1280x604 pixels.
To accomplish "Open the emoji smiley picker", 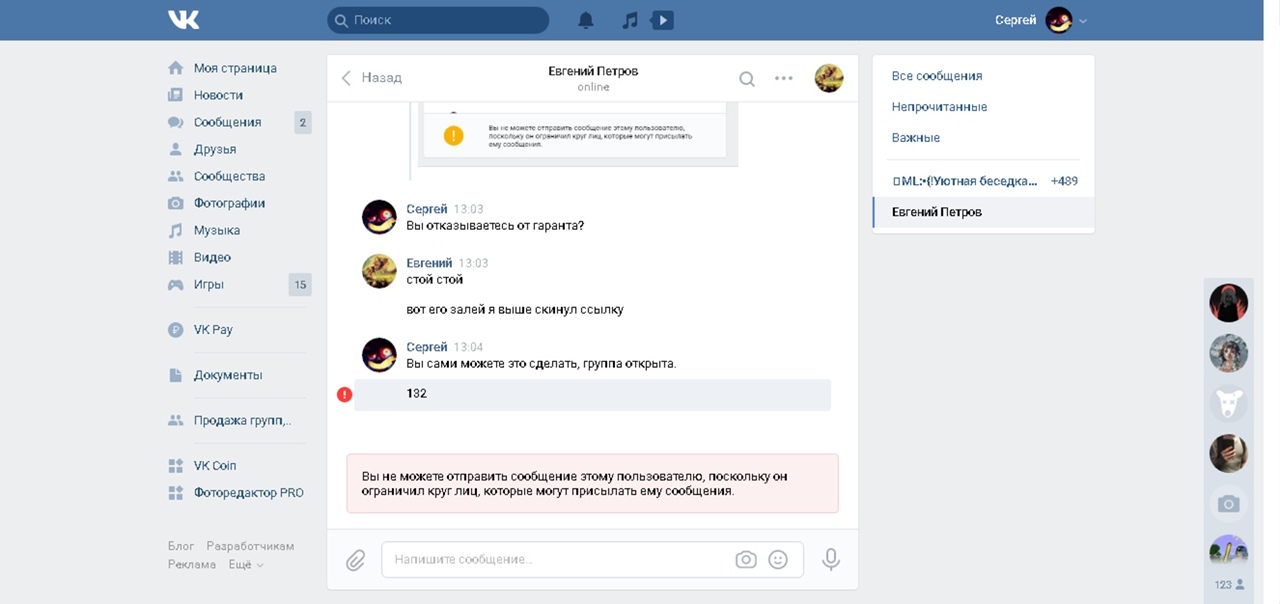I will coord(778,560).
